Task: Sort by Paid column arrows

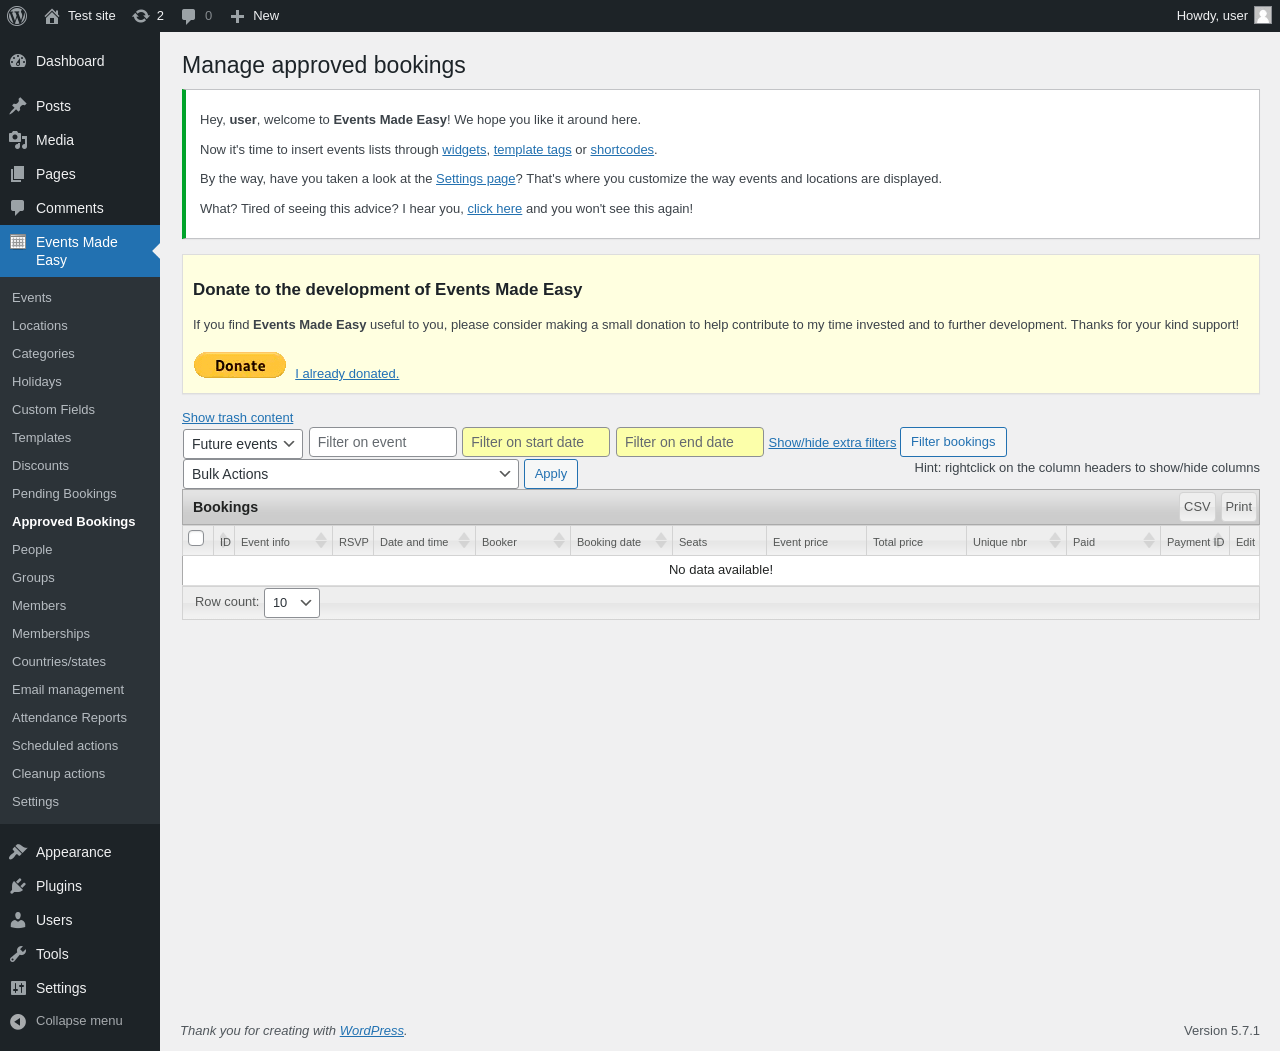Action: tap(1149, 541)
